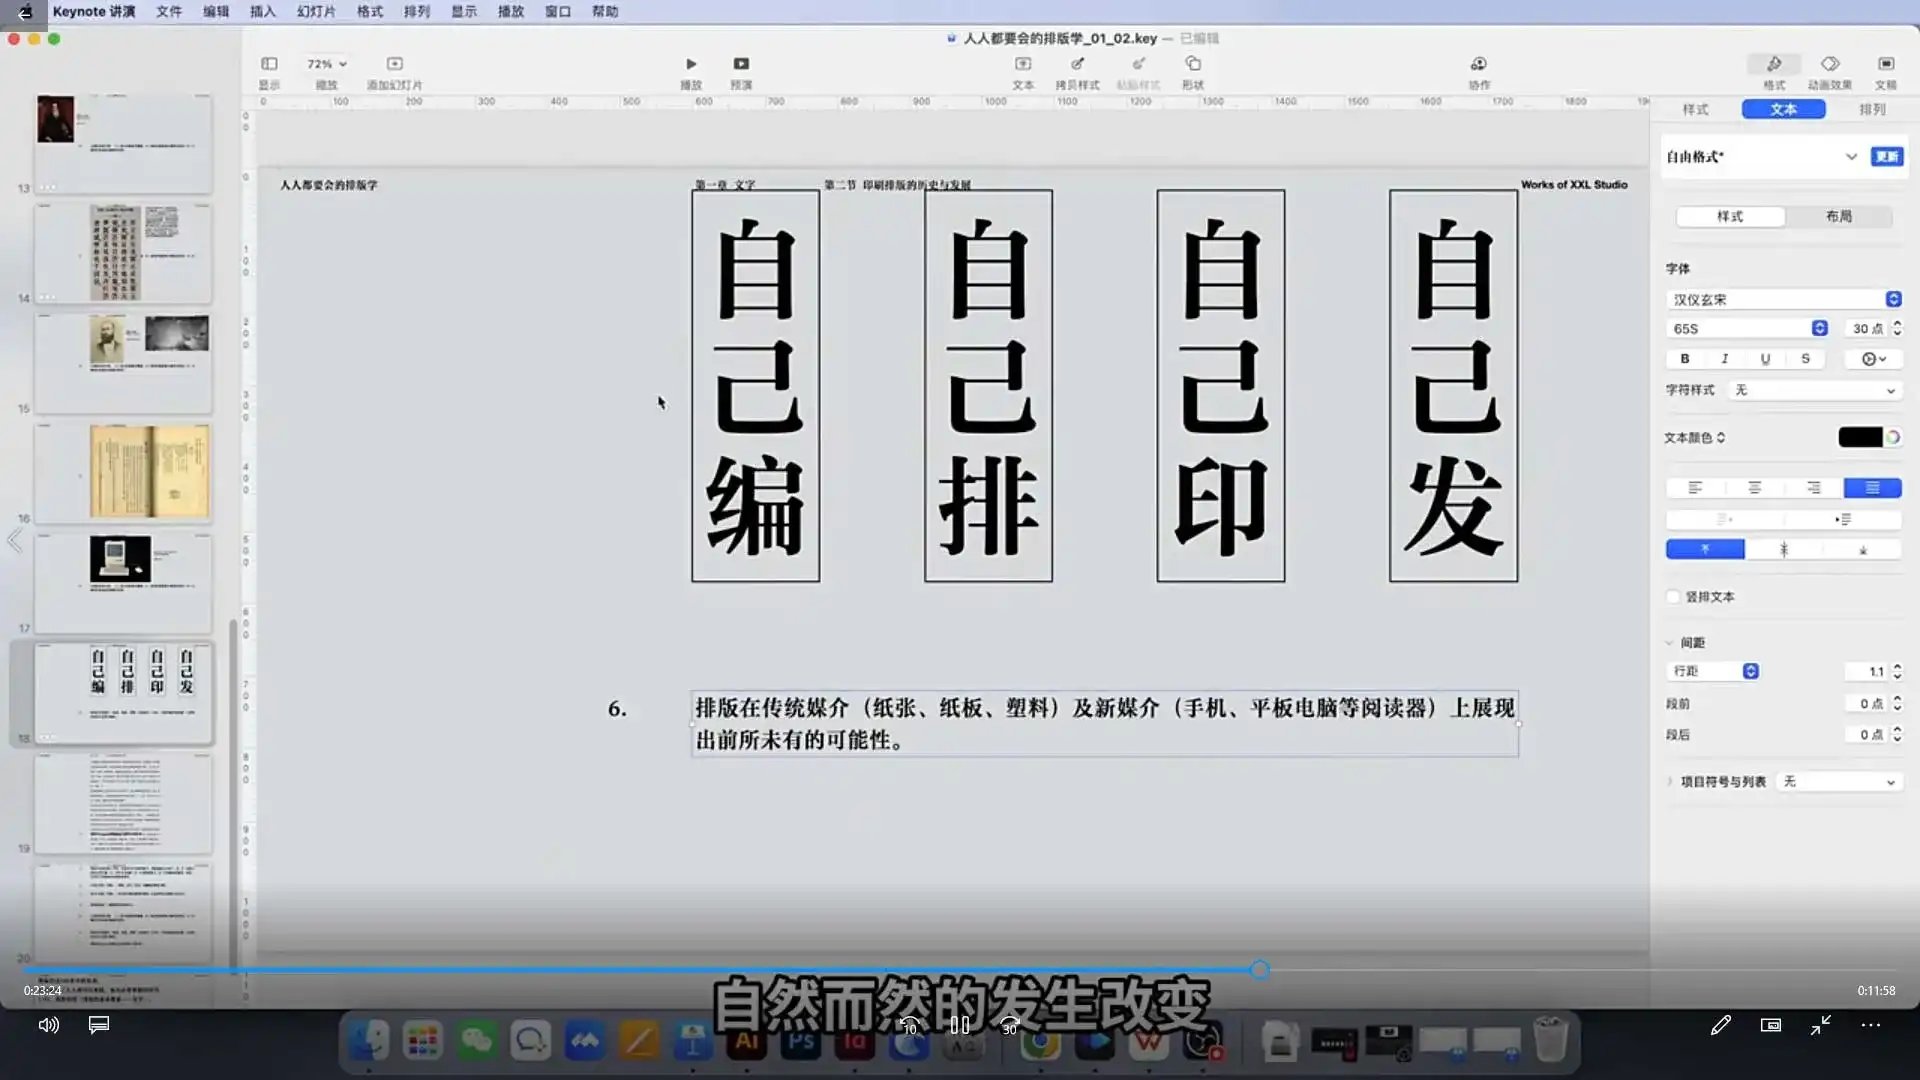Toggle underline text formatting
The image size is (1920, 1080).
(x=1765, y=359)
